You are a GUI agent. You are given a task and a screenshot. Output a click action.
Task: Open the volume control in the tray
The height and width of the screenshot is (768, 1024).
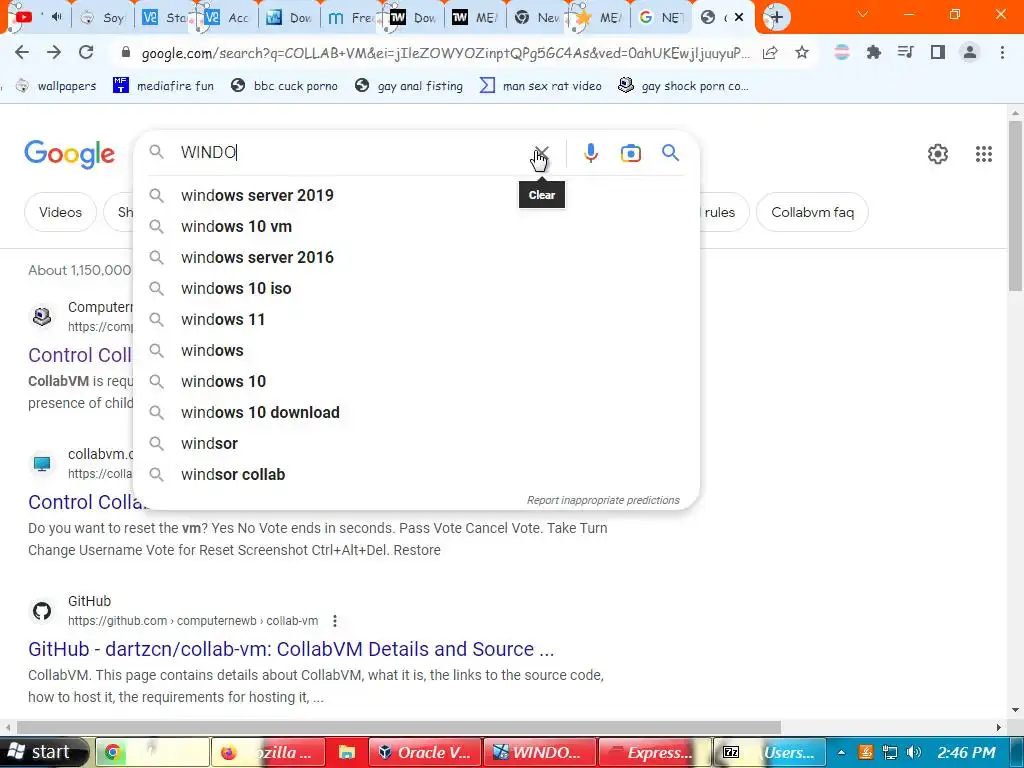914,752
